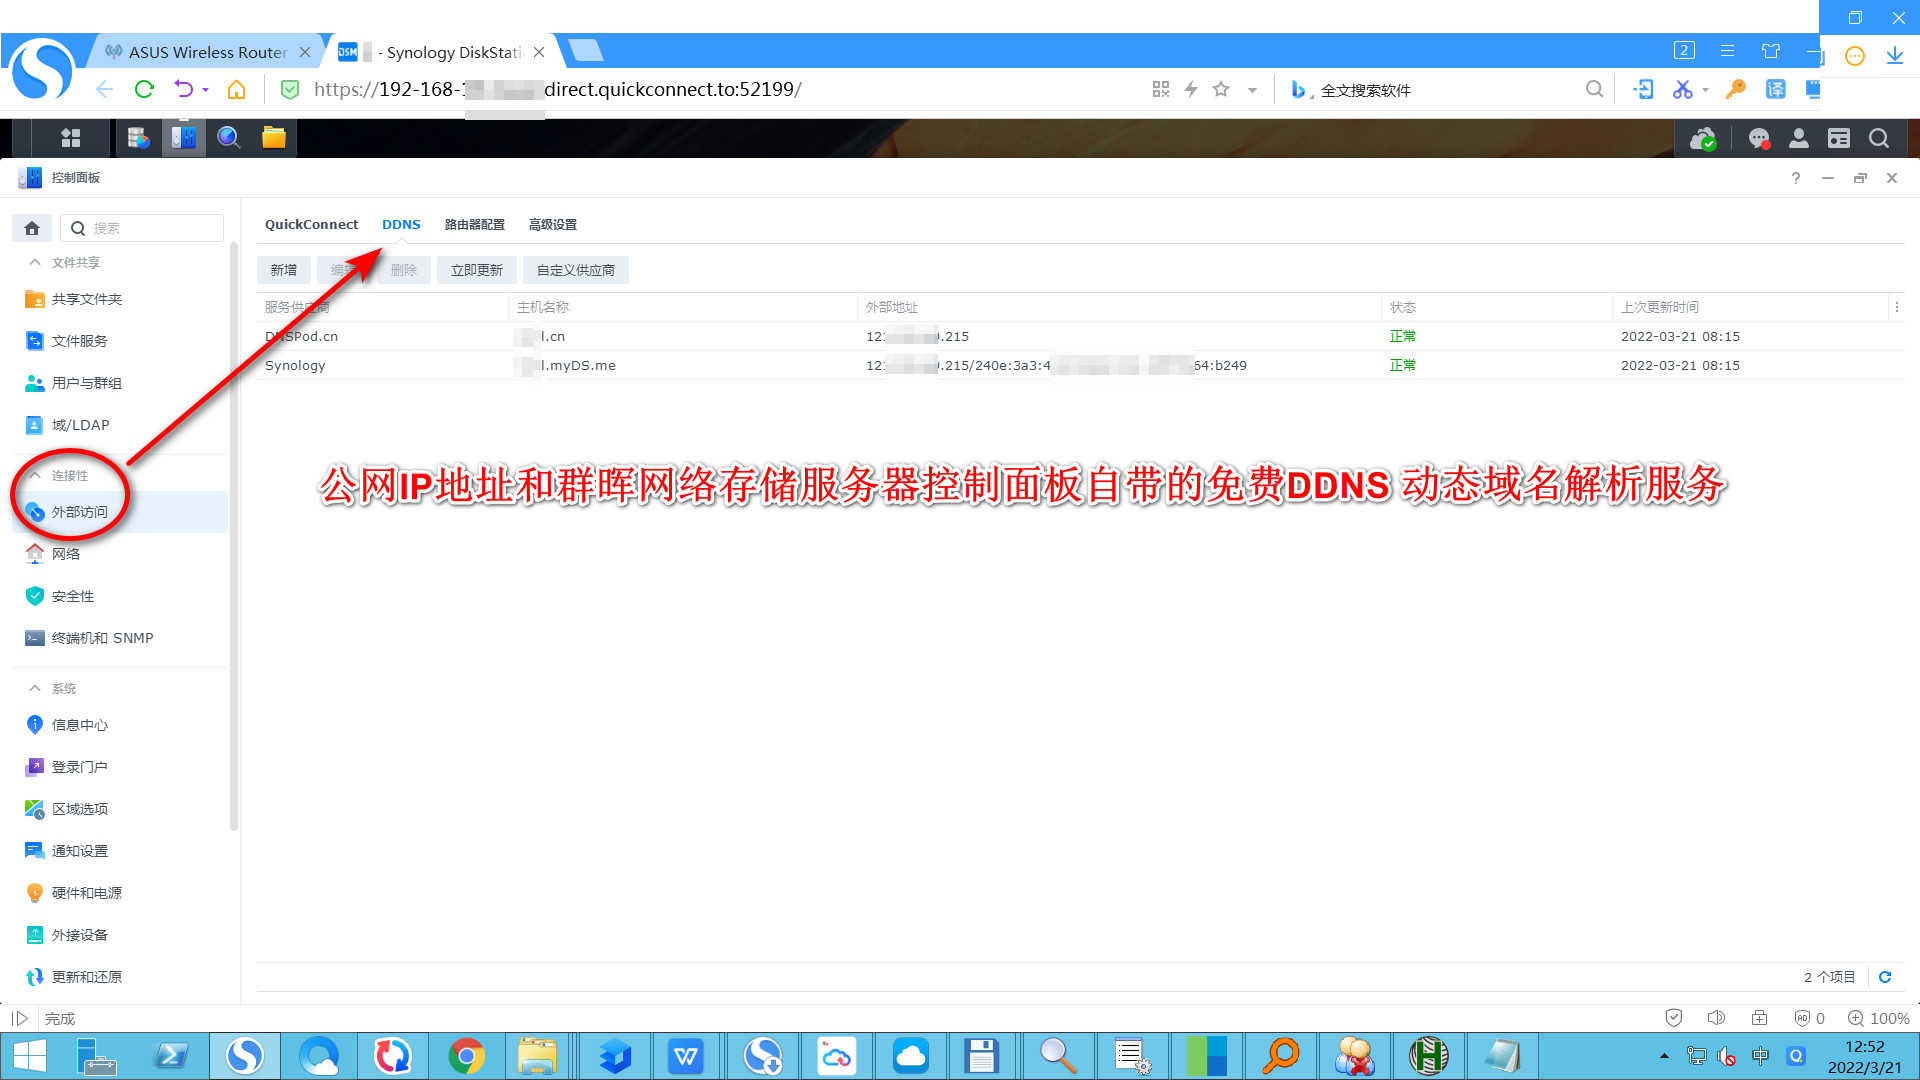The height and width of the screenshot is (1080, 1920).
Task: Open browser undo dropdown arrow
Action: [206, 90]
